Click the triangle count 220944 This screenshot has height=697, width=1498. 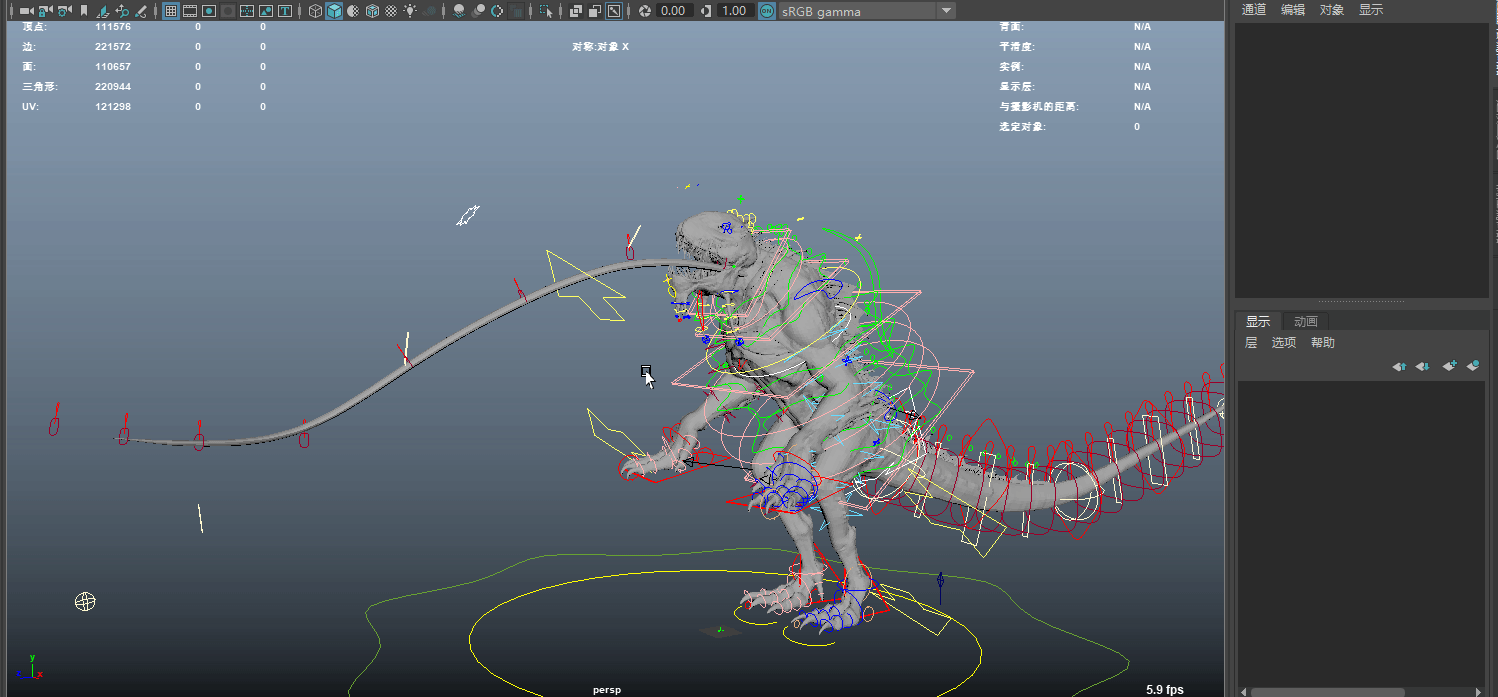[x=113, y=87]
